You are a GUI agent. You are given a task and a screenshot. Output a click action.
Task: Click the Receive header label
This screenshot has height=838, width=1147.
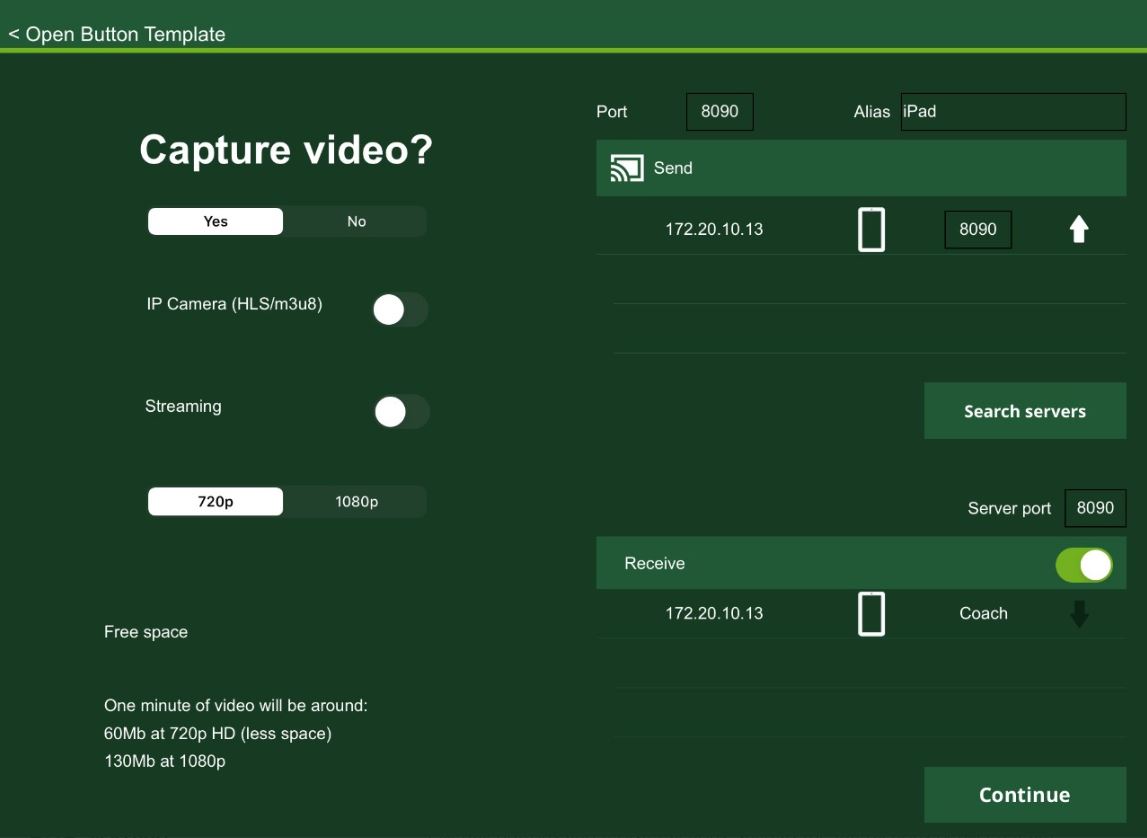point(655,564)
